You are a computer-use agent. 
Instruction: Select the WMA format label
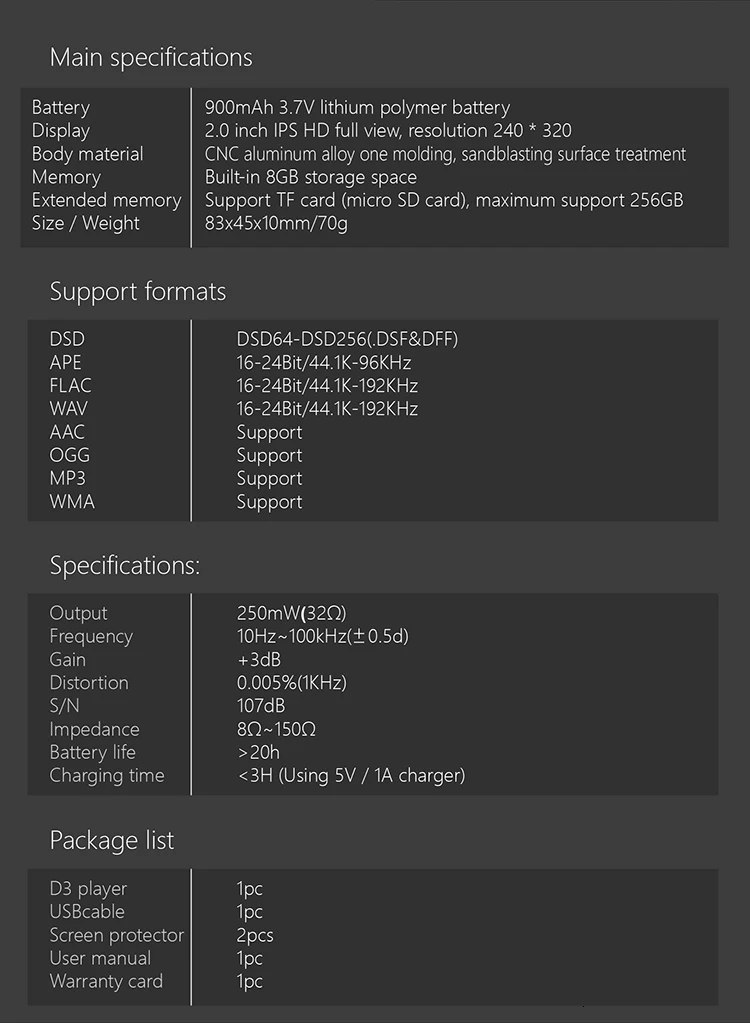[x=72, y=502]
